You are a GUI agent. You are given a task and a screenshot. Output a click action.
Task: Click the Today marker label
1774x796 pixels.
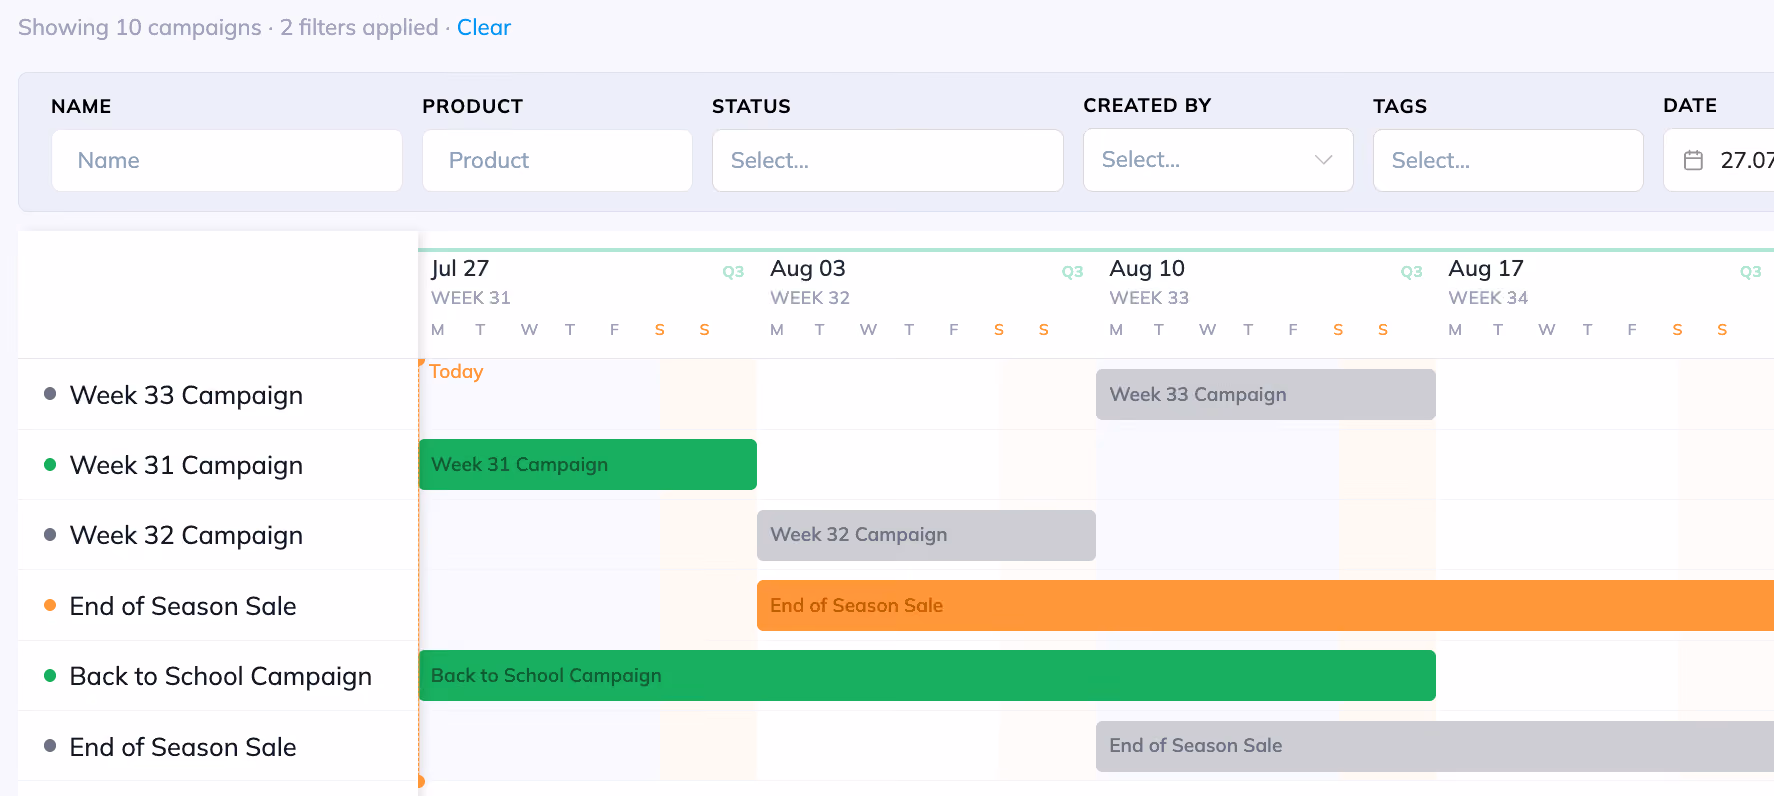[456, 371]
